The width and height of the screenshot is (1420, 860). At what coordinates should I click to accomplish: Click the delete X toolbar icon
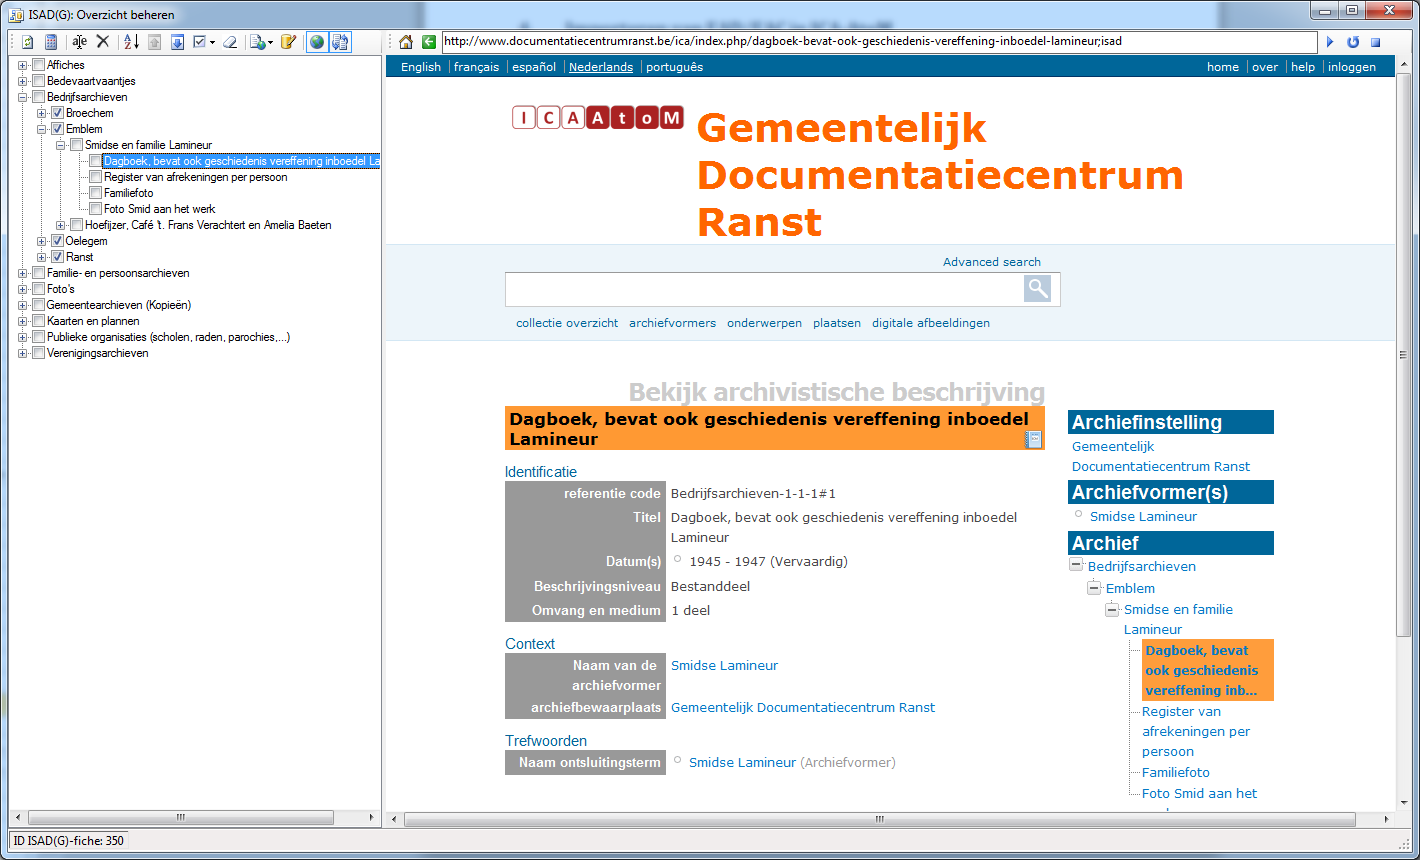(x=102, y=42)
